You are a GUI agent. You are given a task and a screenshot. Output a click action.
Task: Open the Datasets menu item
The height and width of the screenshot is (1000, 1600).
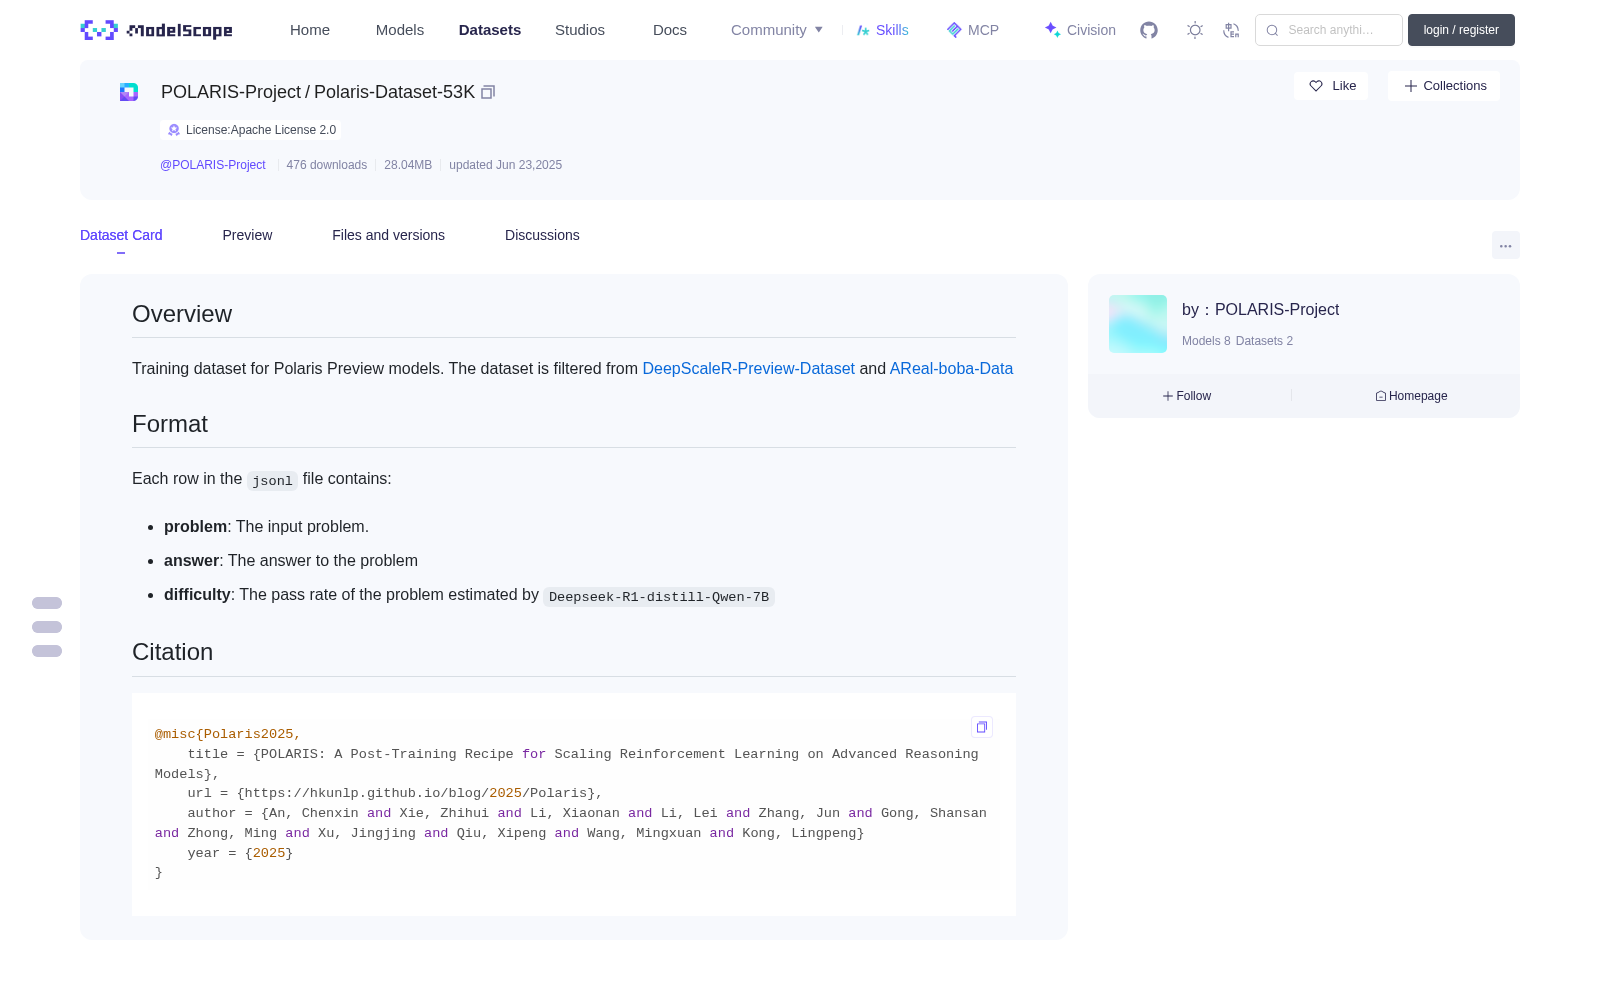[490, 30]
